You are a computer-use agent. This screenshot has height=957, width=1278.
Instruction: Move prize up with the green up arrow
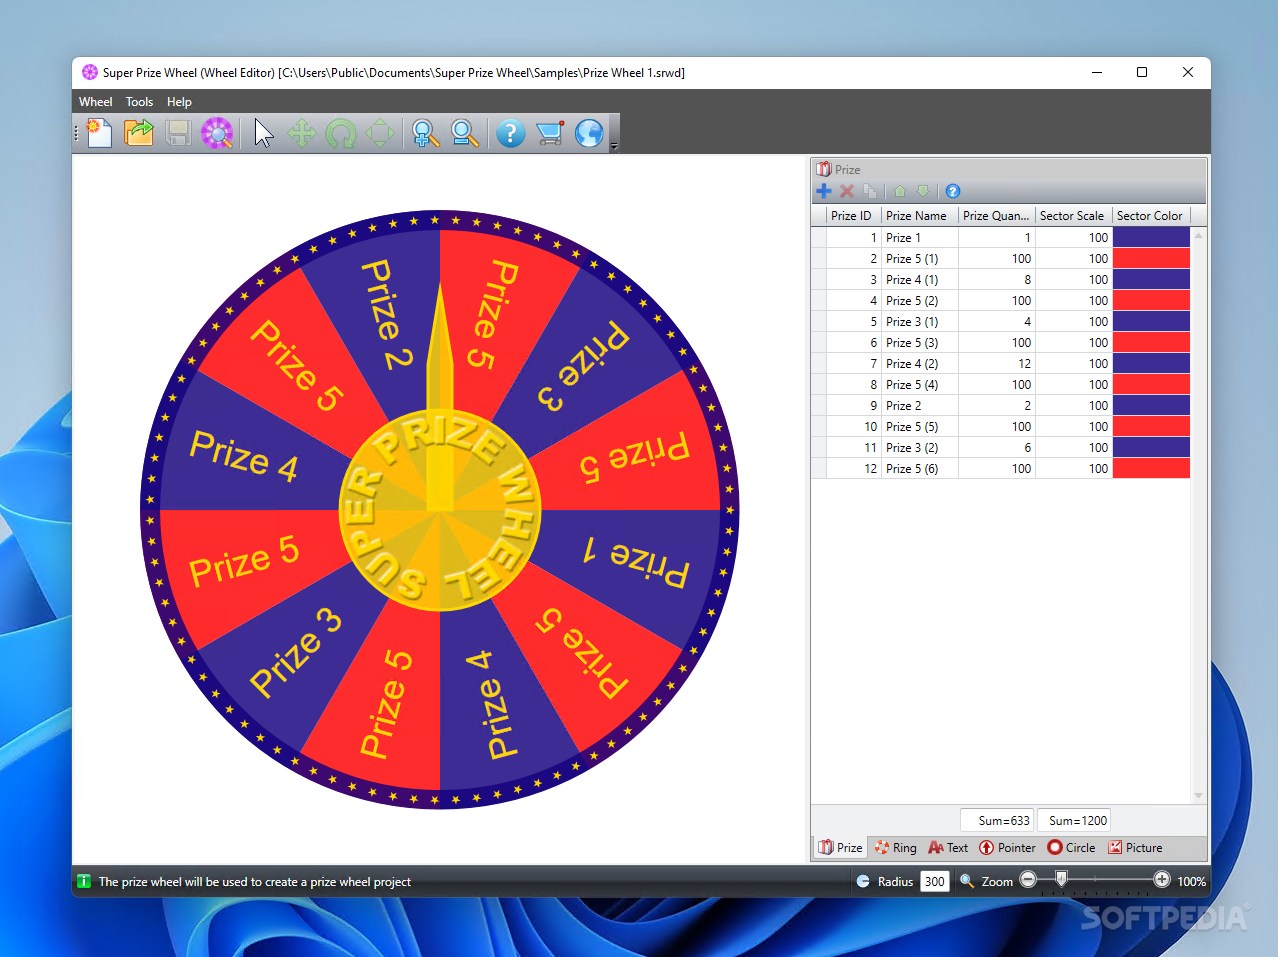pos(900,191)
